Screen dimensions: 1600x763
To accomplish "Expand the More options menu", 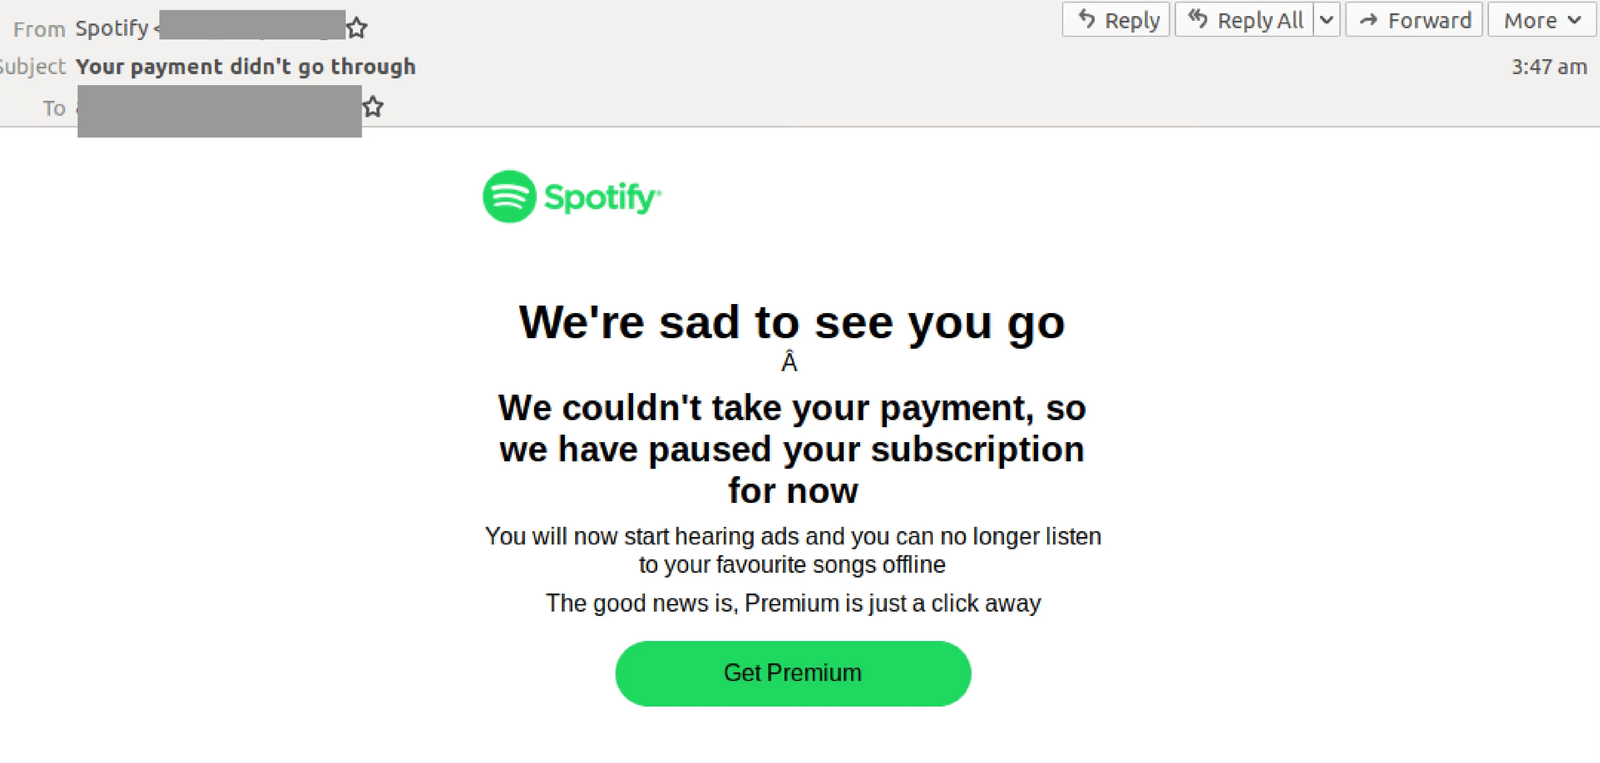I will tap(1541, 20).
